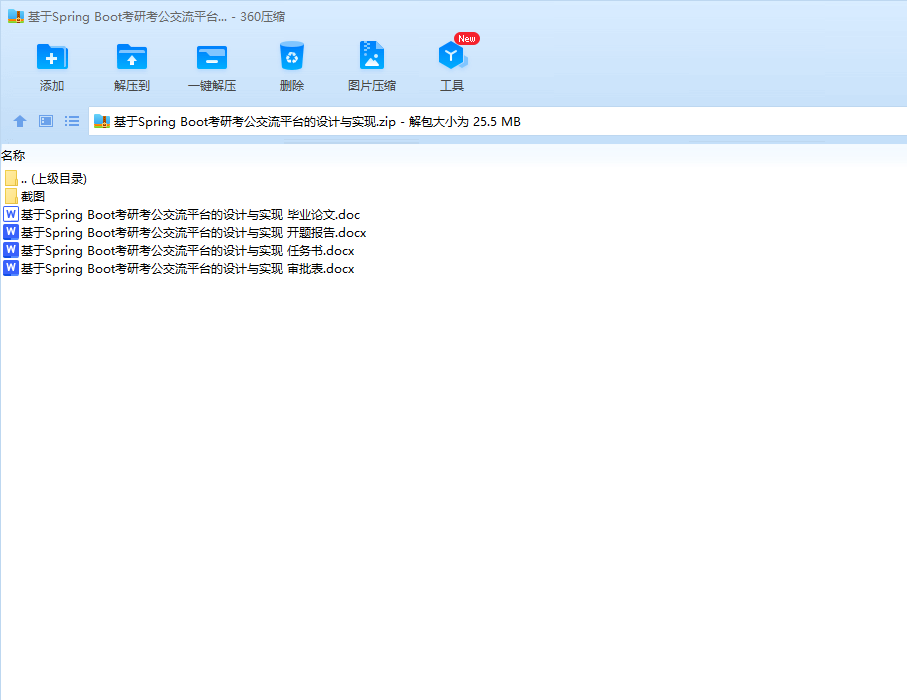Click the Word icon of 开题报告.docx
The height and width of the screenshot is (700, 907).
tap(11, 233)
